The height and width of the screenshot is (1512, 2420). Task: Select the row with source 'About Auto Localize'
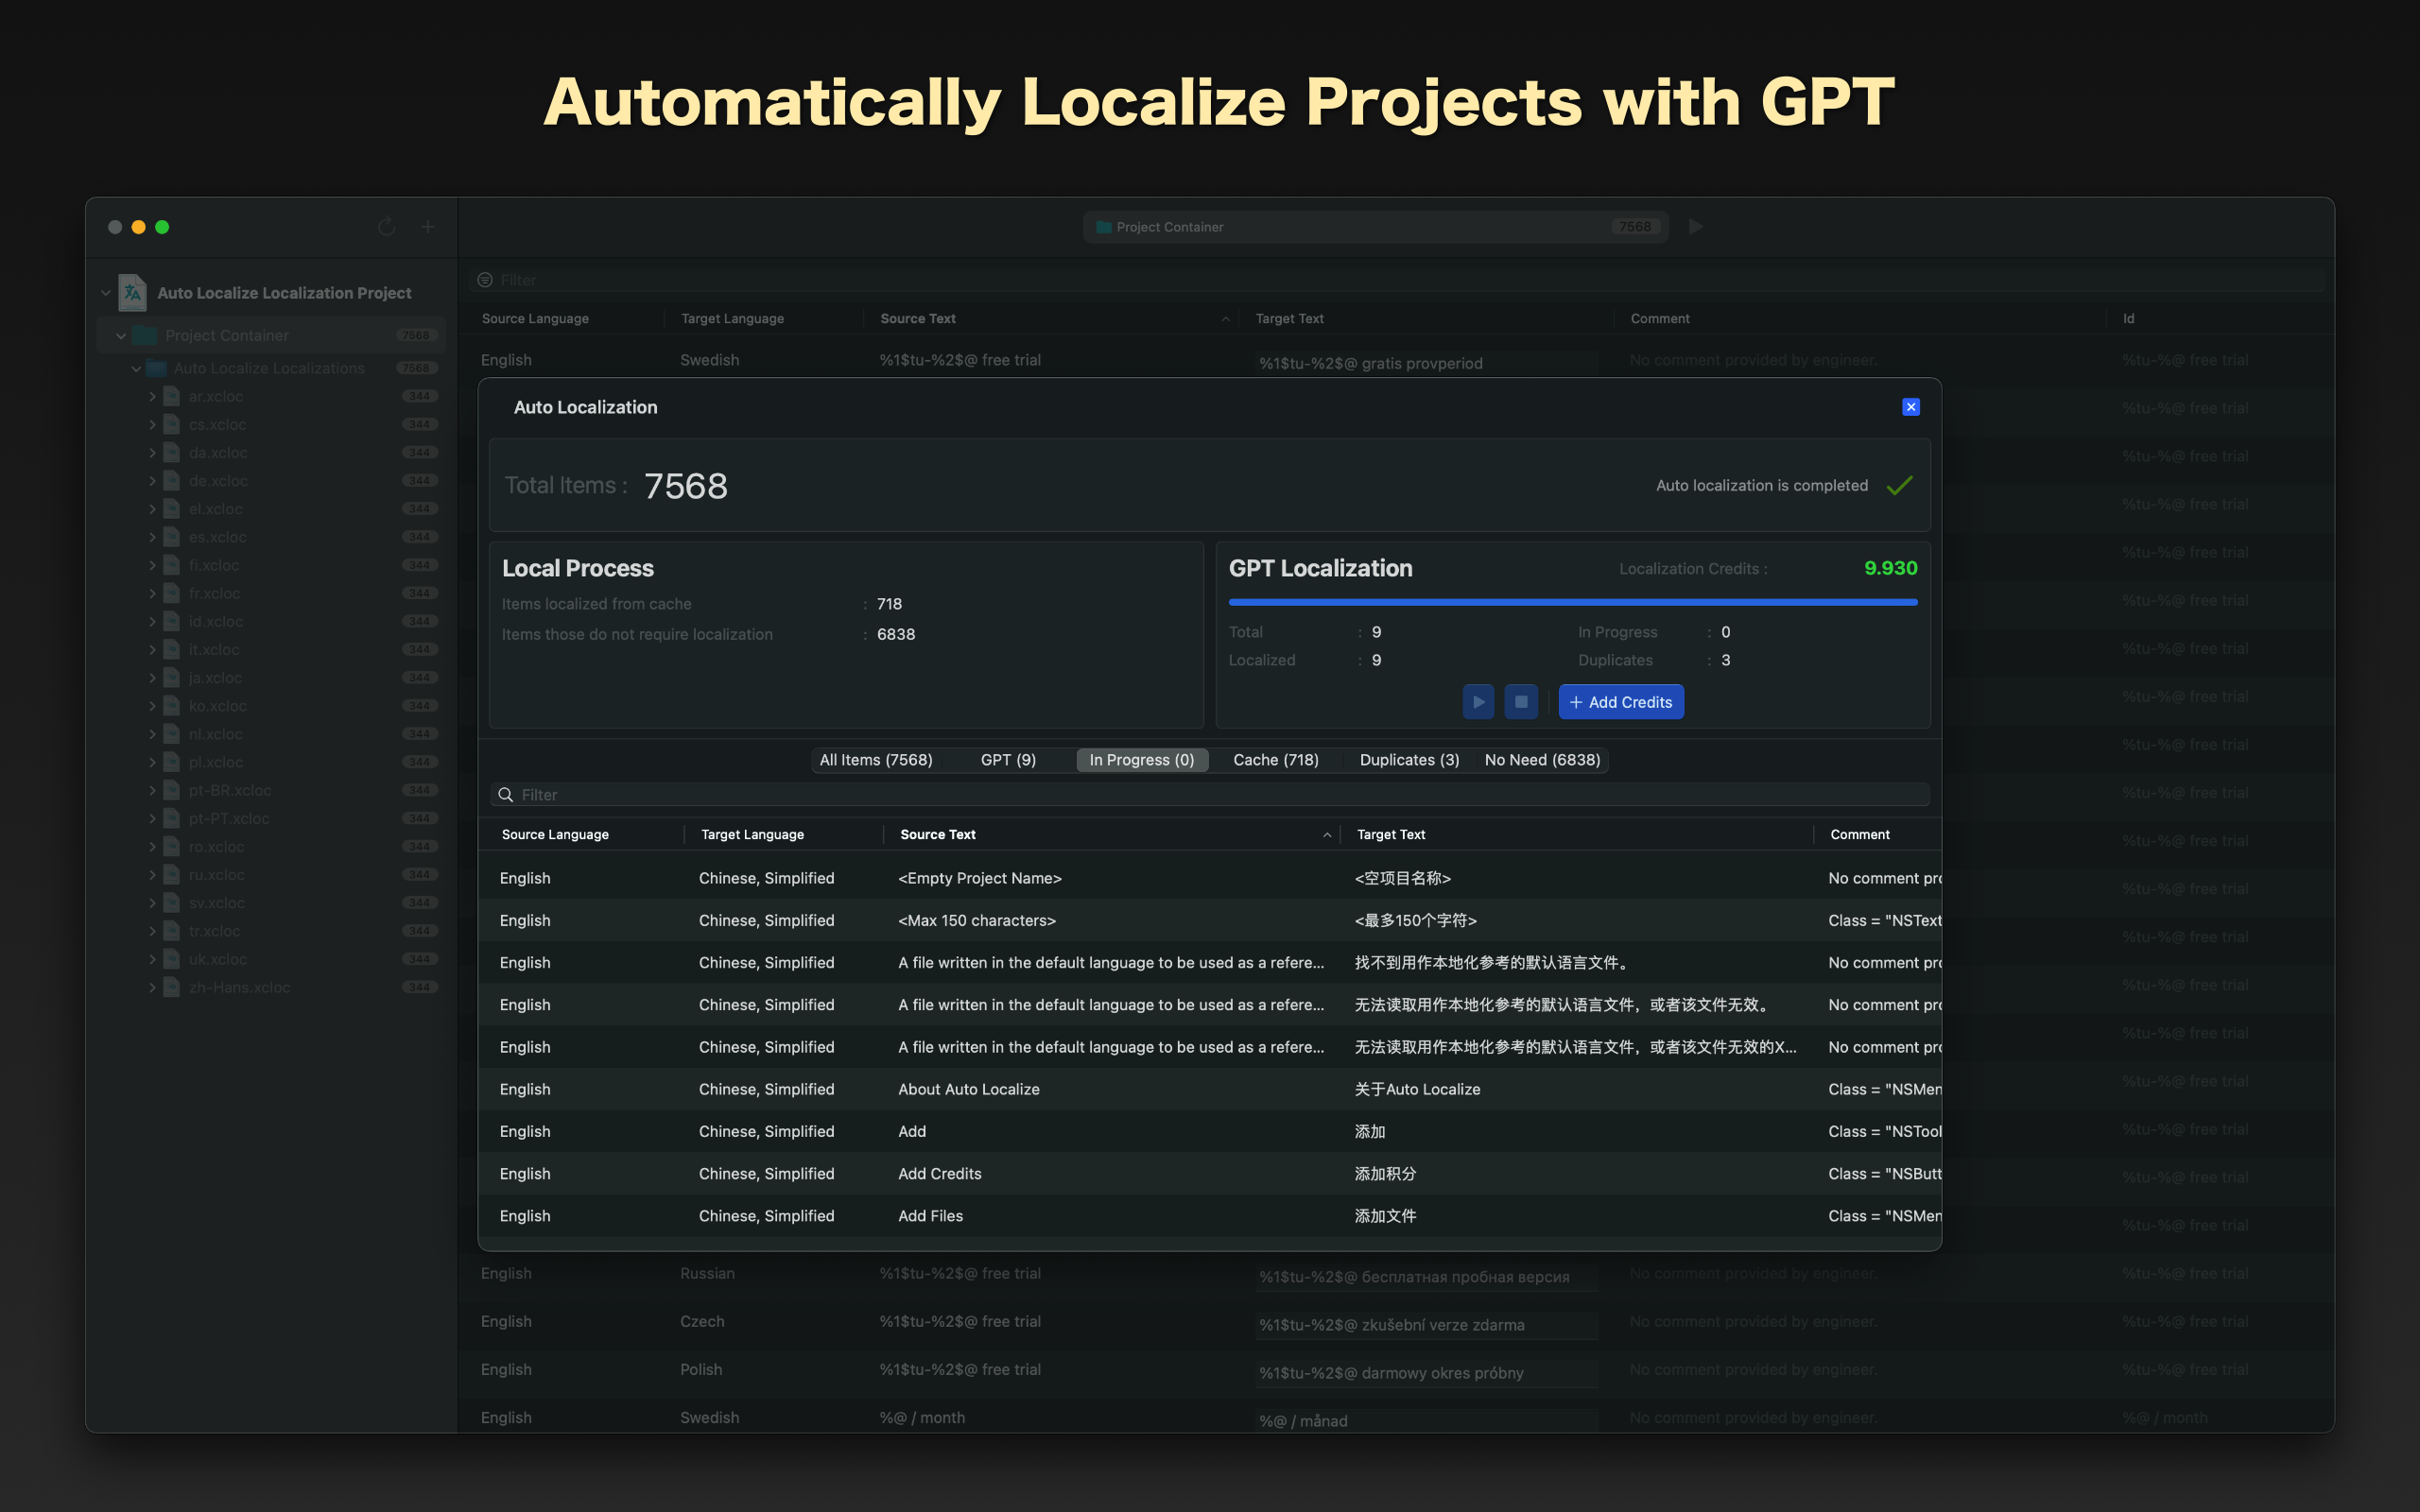point(1210,1089)
